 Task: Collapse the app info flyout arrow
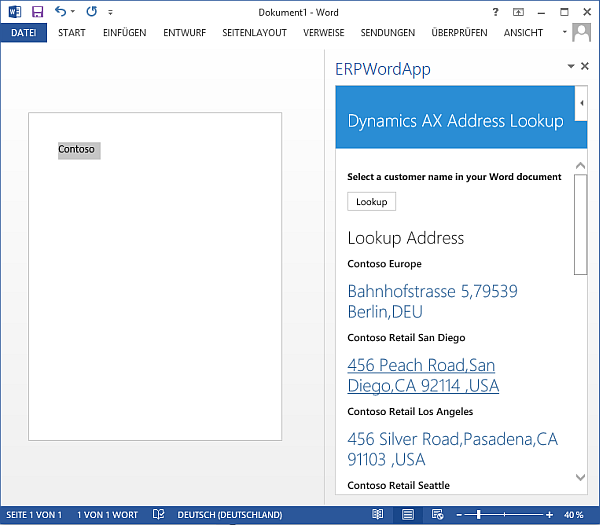tap(581, 103)
